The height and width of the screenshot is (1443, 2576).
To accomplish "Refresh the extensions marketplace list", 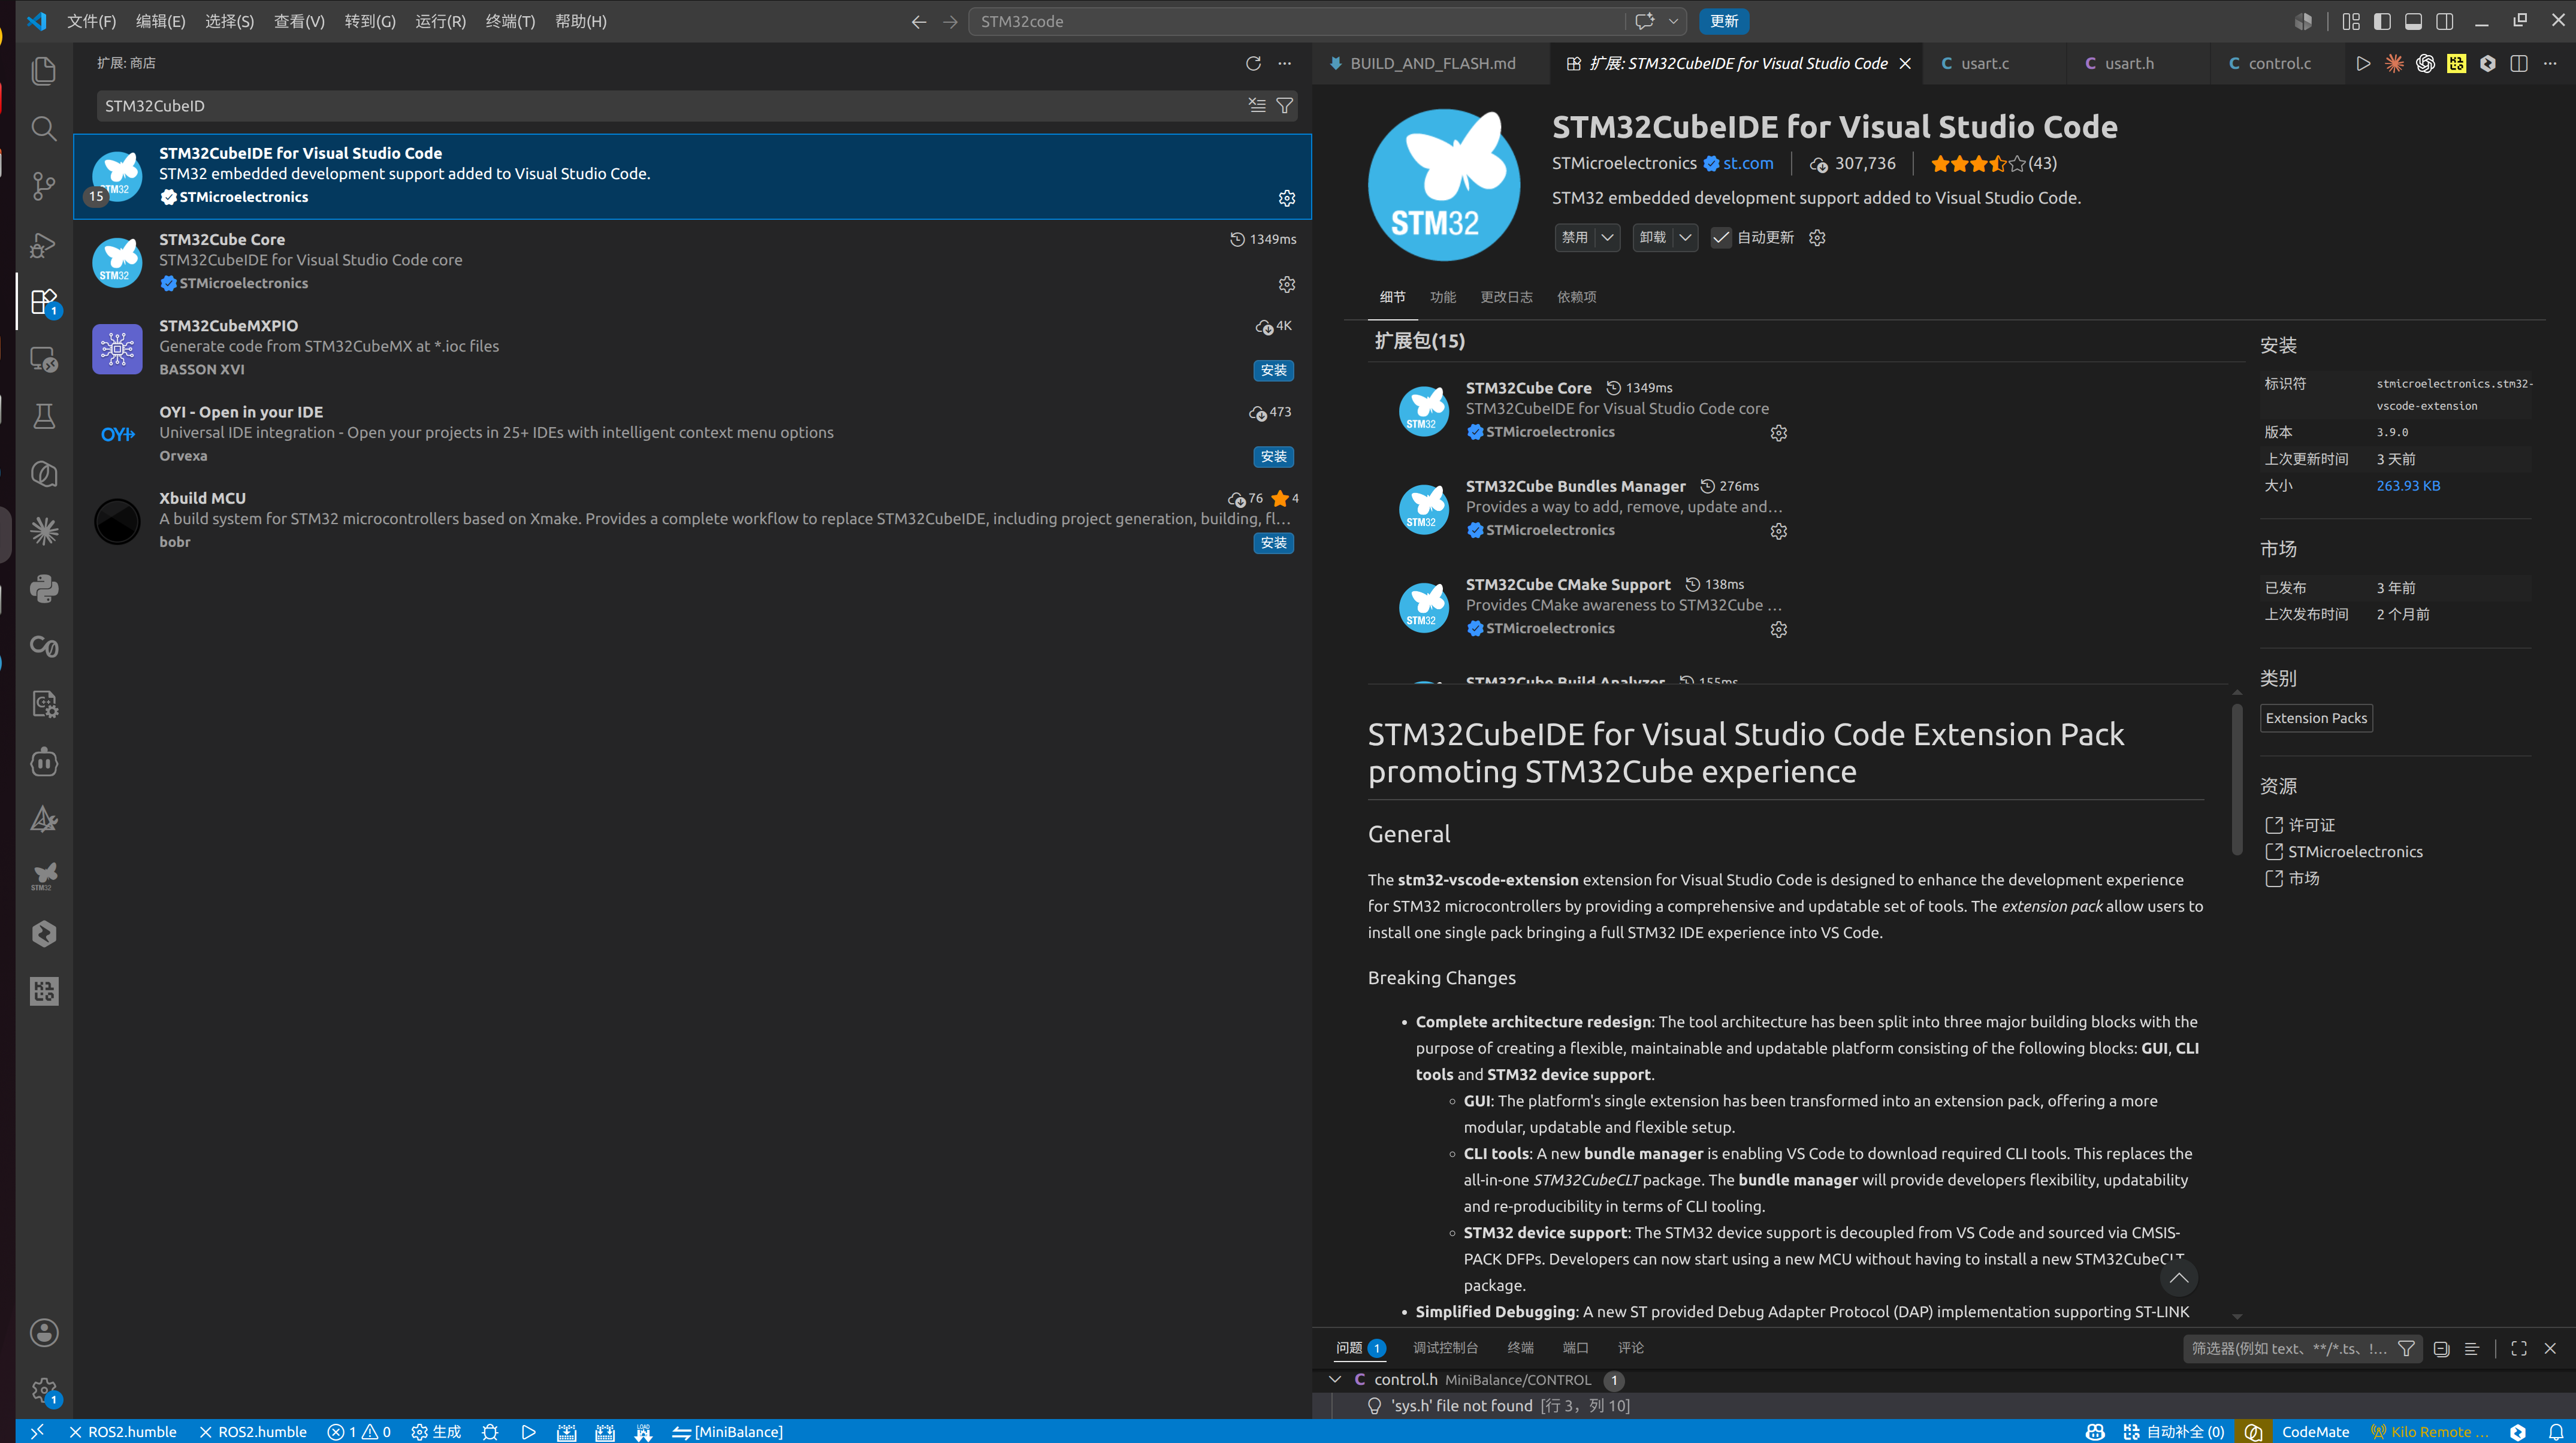I will pyautogui.click(x=1253, y=63).
